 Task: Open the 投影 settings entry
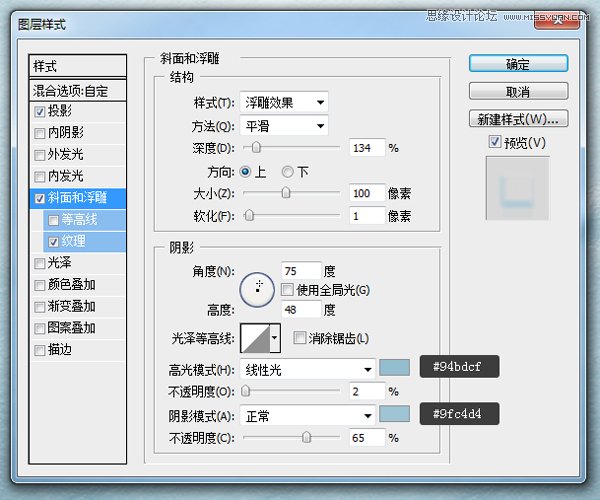click(x=60, y=111)
